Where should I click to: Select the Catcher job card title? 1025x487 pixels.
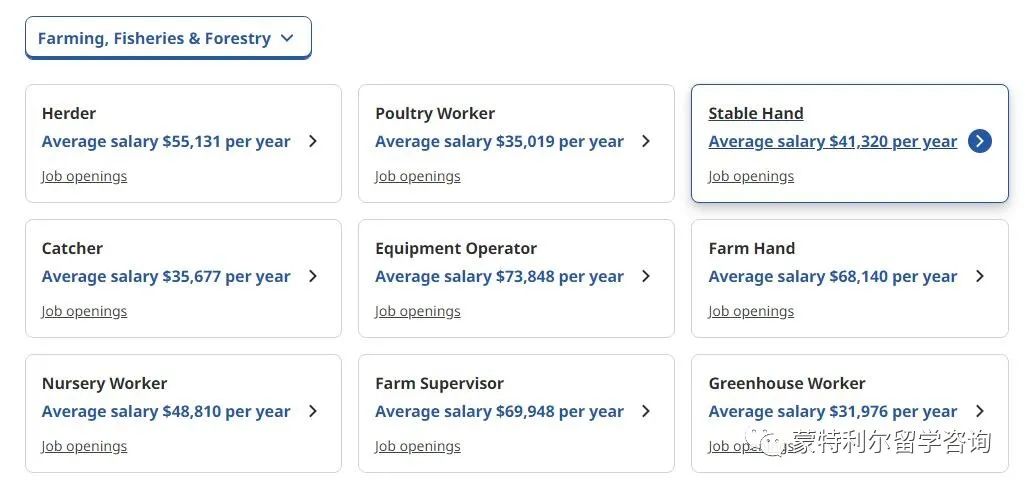coord(72,248)
